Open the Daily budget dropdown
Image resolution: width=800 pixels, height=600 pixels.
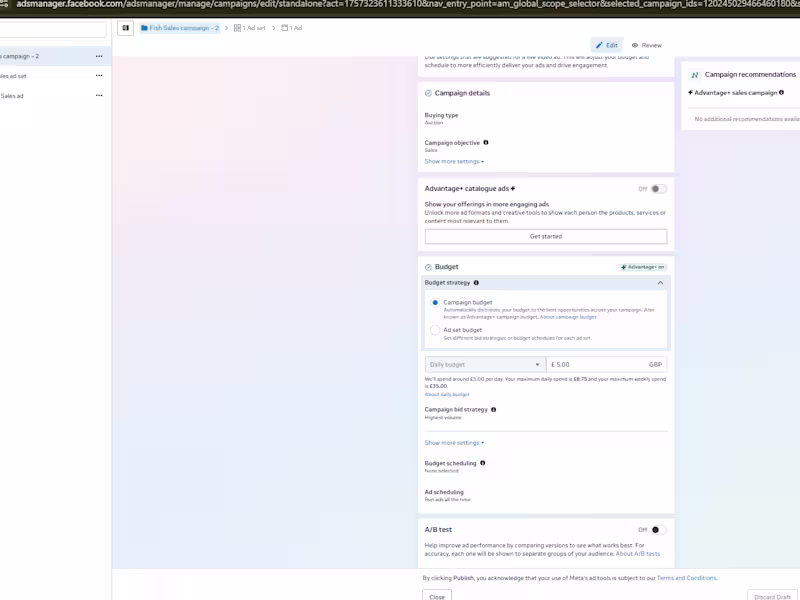coord(485,364)
